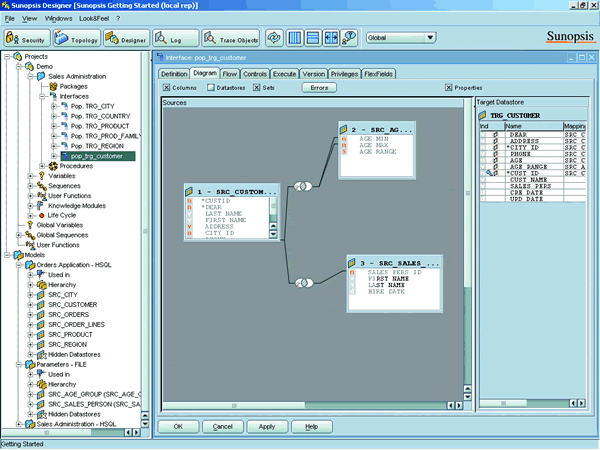Image resolution: width=600 pixels, height=450 pixels.
Task: Click the refresh arrows toolbar icon
Action: coord(274,38)
